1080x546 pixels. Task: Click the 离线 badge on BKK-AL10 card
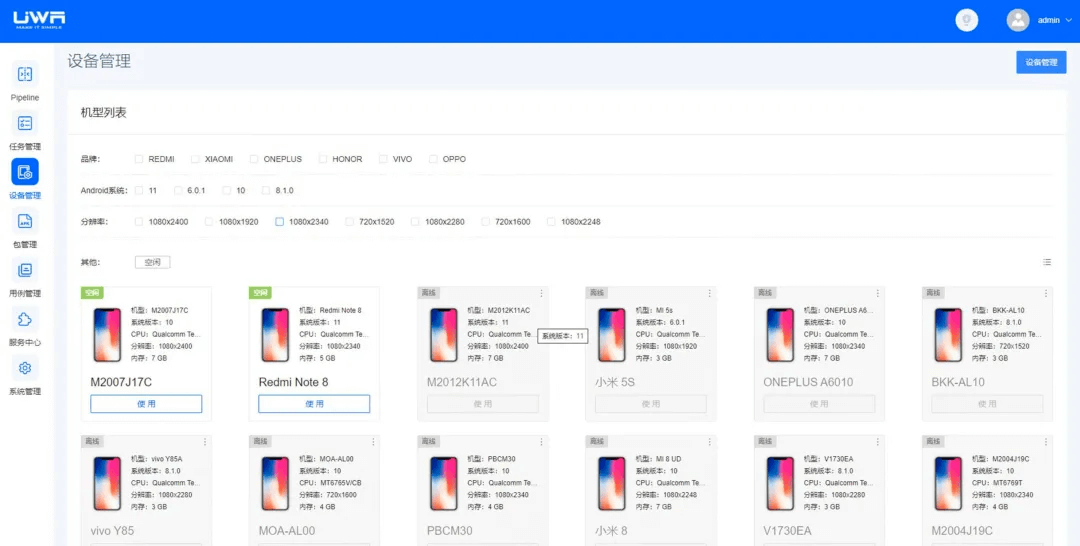[x=933, y=293]
